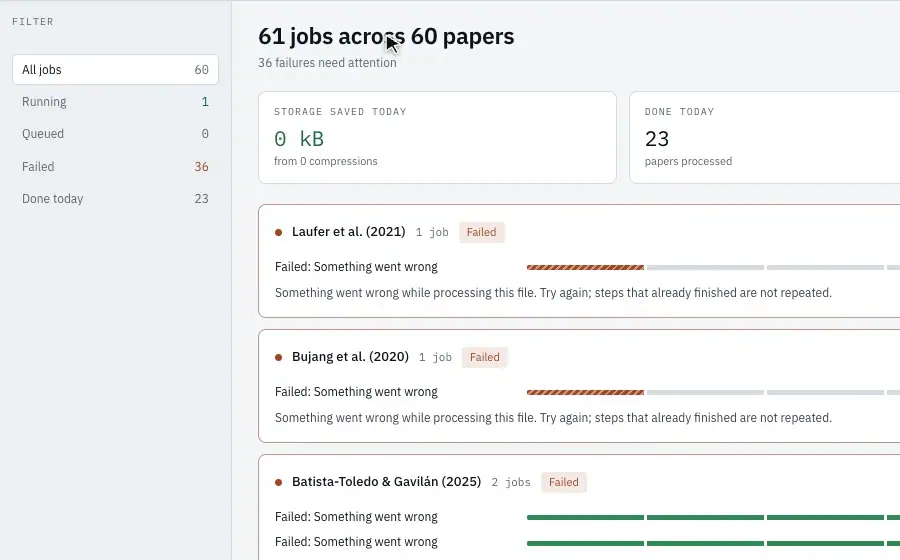The width and height of the screenshot is (900, 560).
Task: Click the FILTER sidebar heading
Action: coord(33,22)
